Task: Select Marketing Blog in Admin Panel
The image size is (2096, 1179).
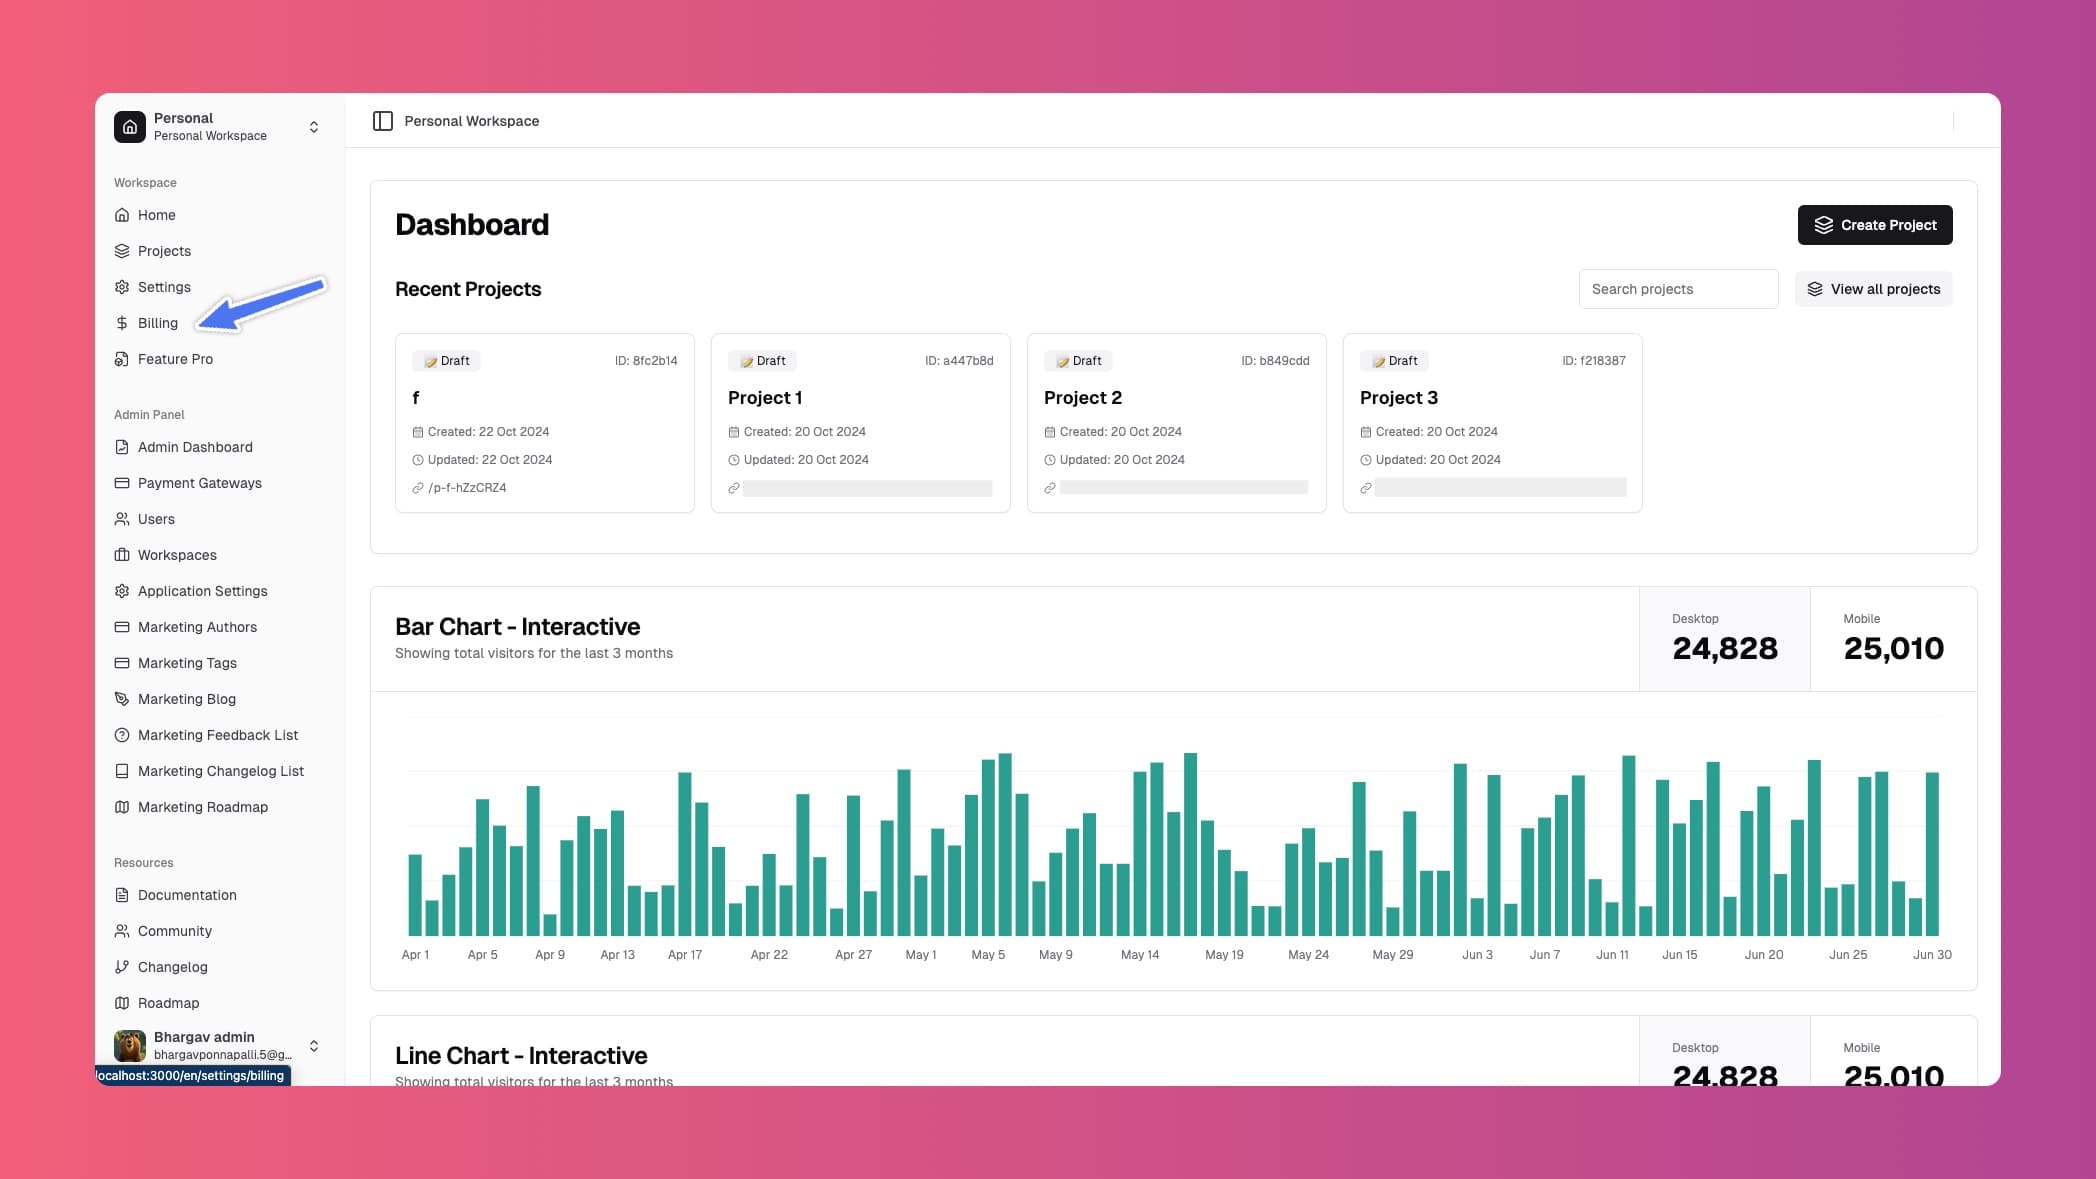Action: [186, 699]
